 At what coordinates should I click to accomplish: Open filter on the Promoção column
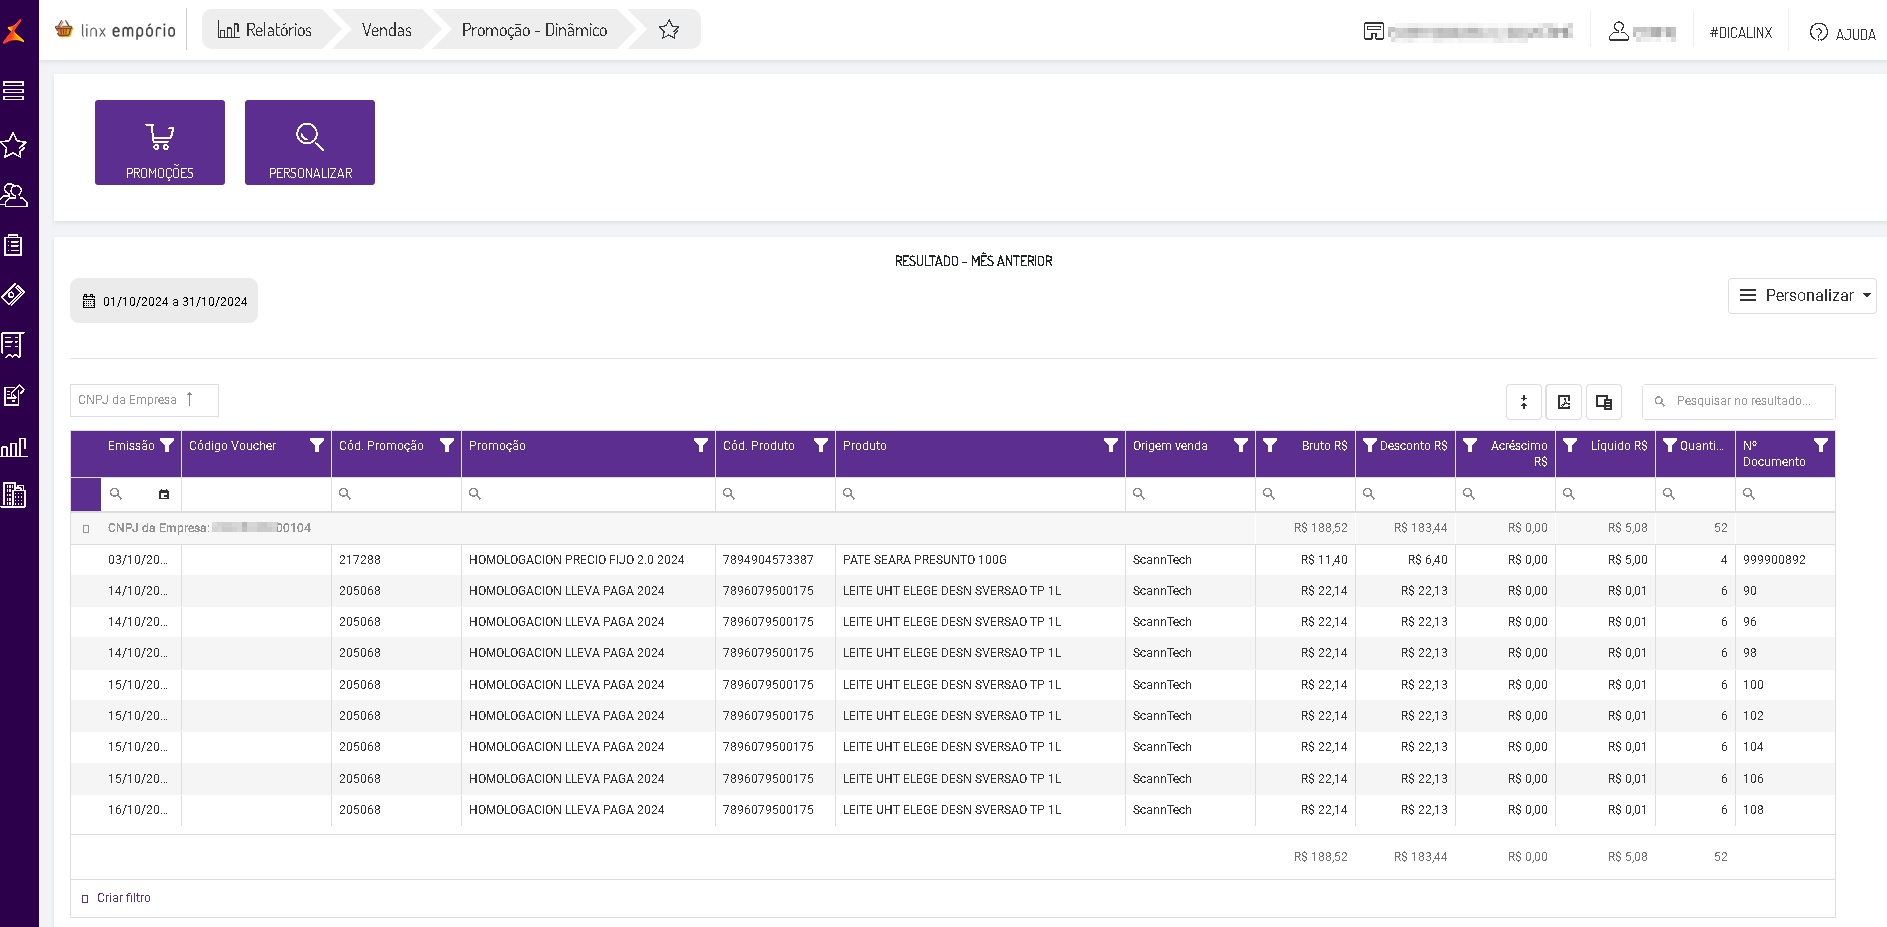700,446
